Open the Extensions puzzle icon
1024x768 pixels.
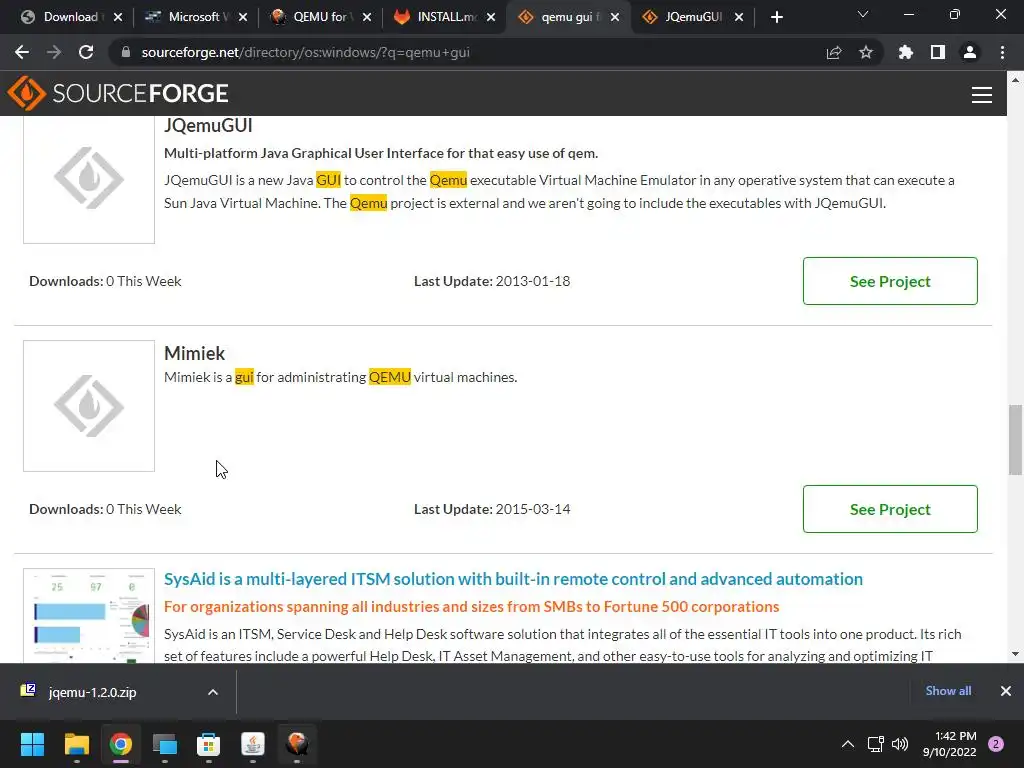tap(906, 52)
